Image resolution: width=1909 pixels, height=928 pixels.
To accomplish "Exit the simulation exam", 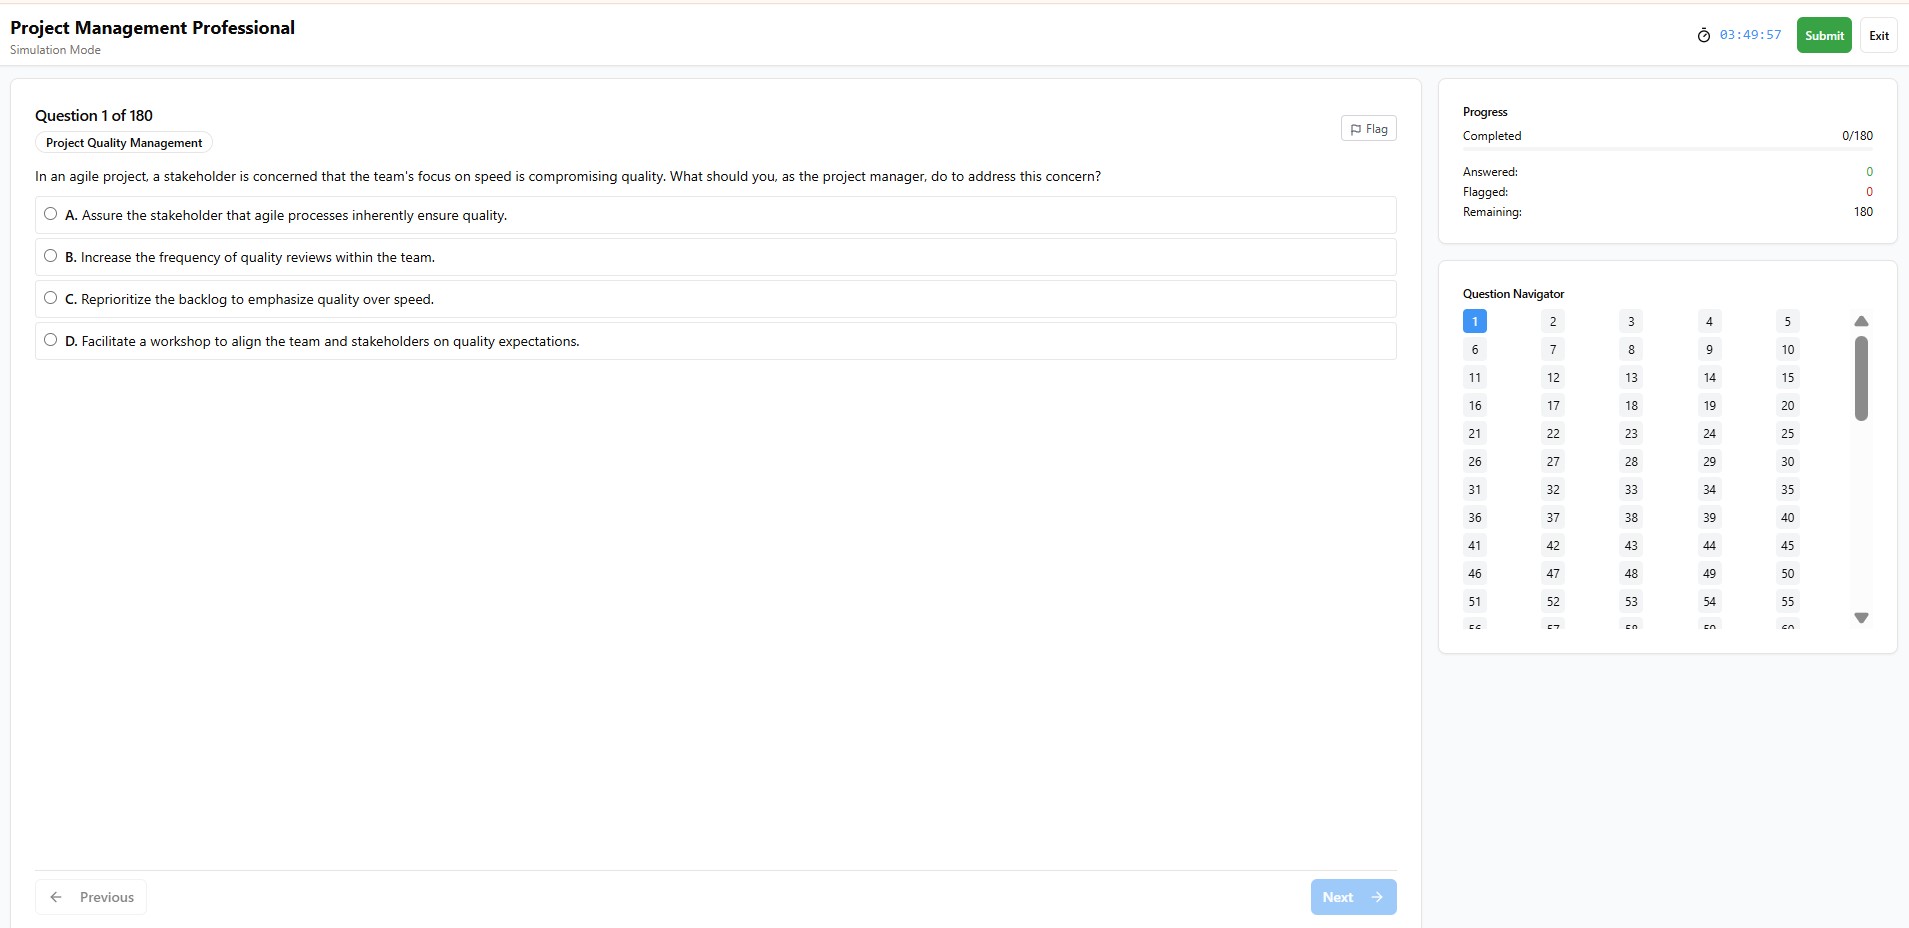I will pos(1879,36).
